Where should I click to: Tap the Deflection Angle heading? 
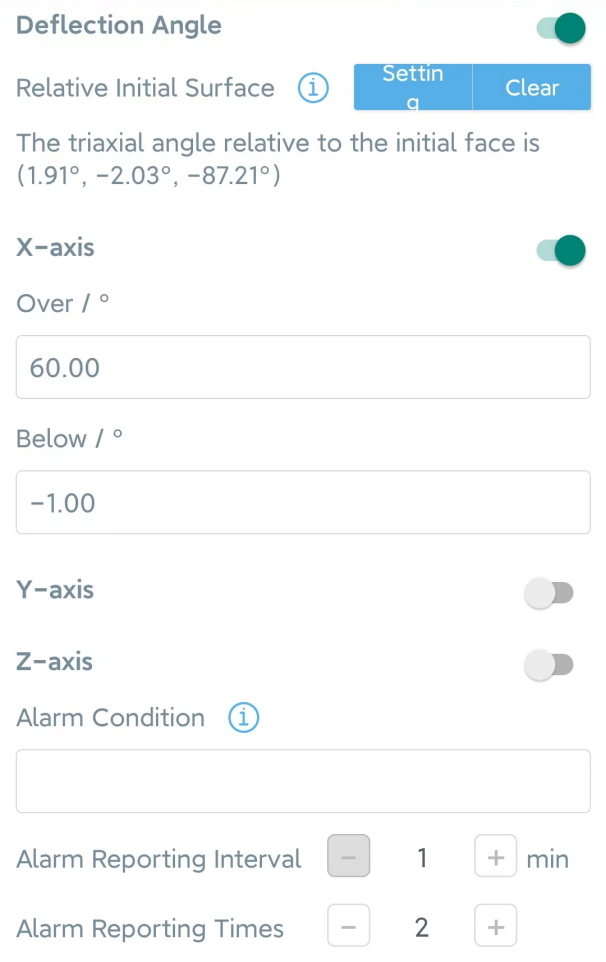(119, 26)
